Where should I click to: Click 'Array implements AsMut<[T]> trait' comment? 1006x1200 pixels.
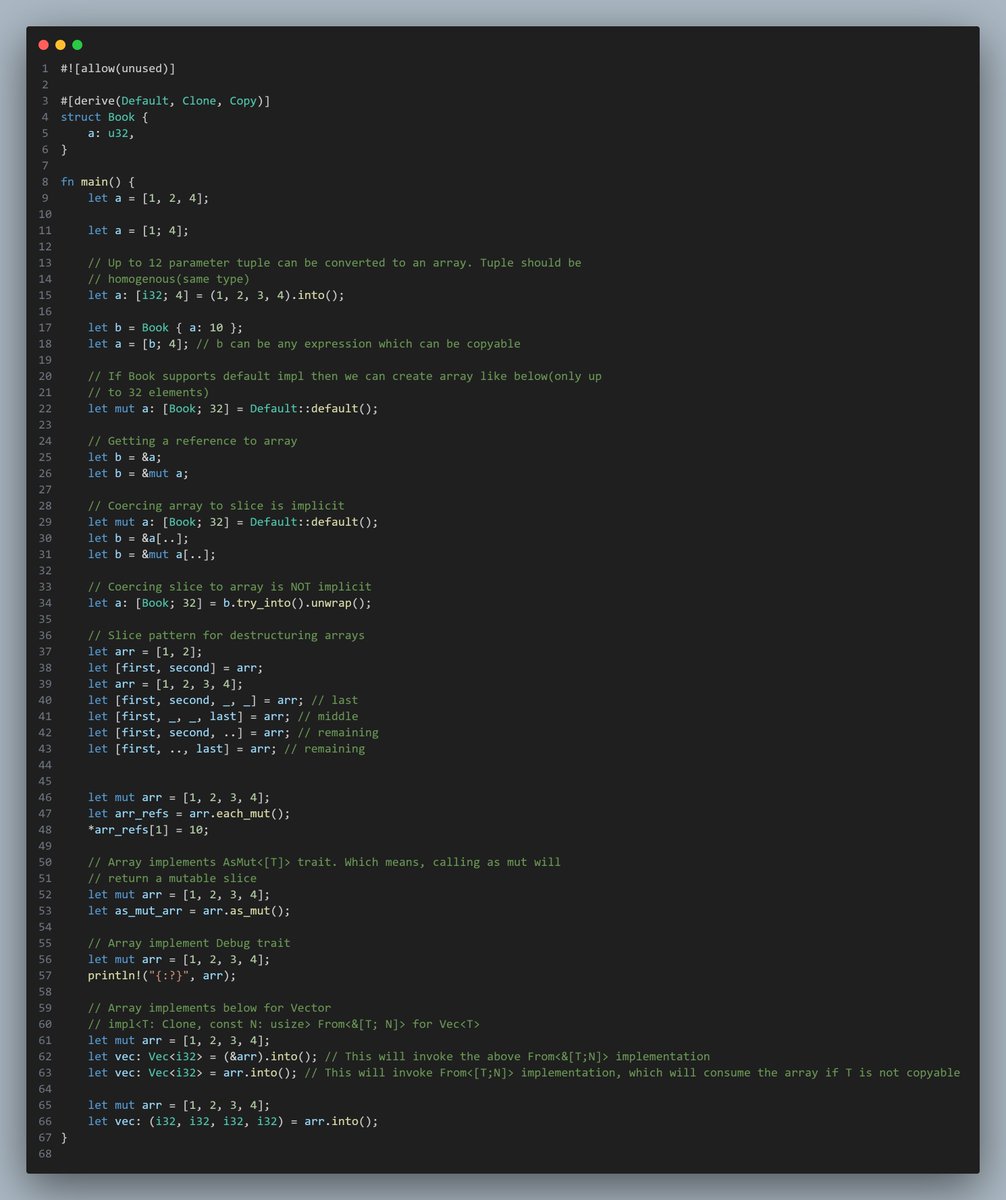(x=324, y=862)
